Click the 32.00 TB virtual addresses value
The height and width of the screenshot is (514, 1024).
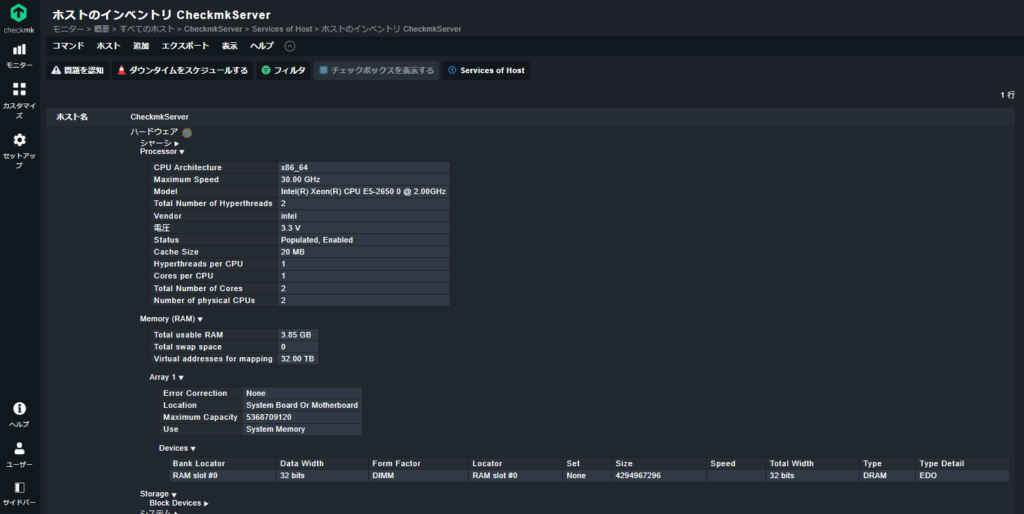pyautogui.click(x=297, y=359)
